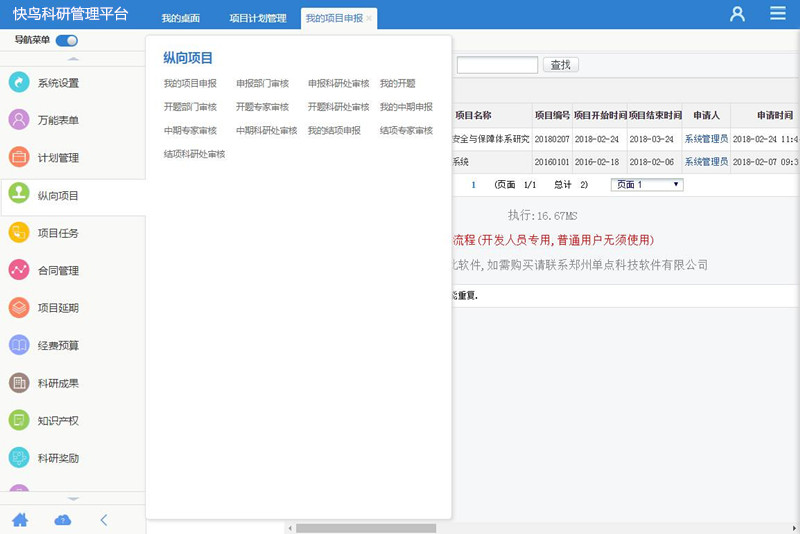Click the sidebar menu down arrow
Viewport: 800px width, 534px height.
click(x=73, y=498)
